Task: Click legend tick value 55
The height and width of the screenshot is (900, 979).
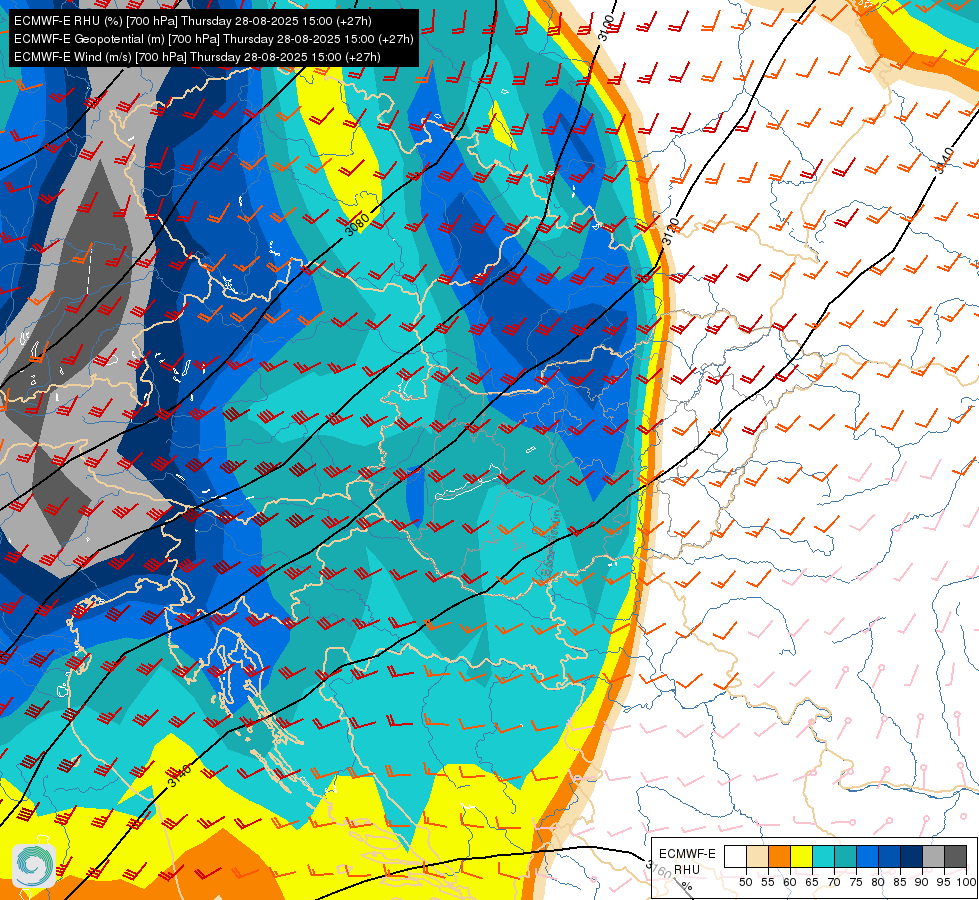Action: [x=768, y=882]
